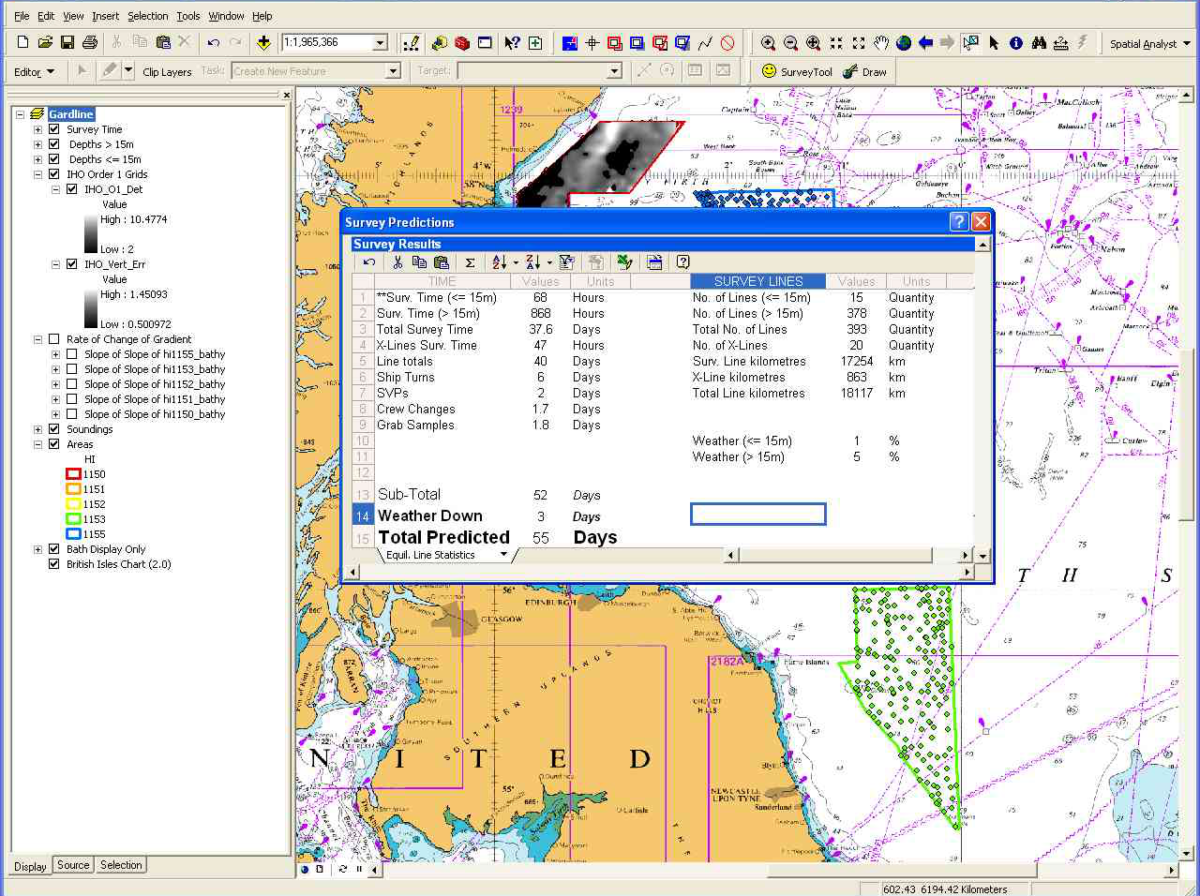
Task: Click the Clip Layers button
Action: (167, 72)
